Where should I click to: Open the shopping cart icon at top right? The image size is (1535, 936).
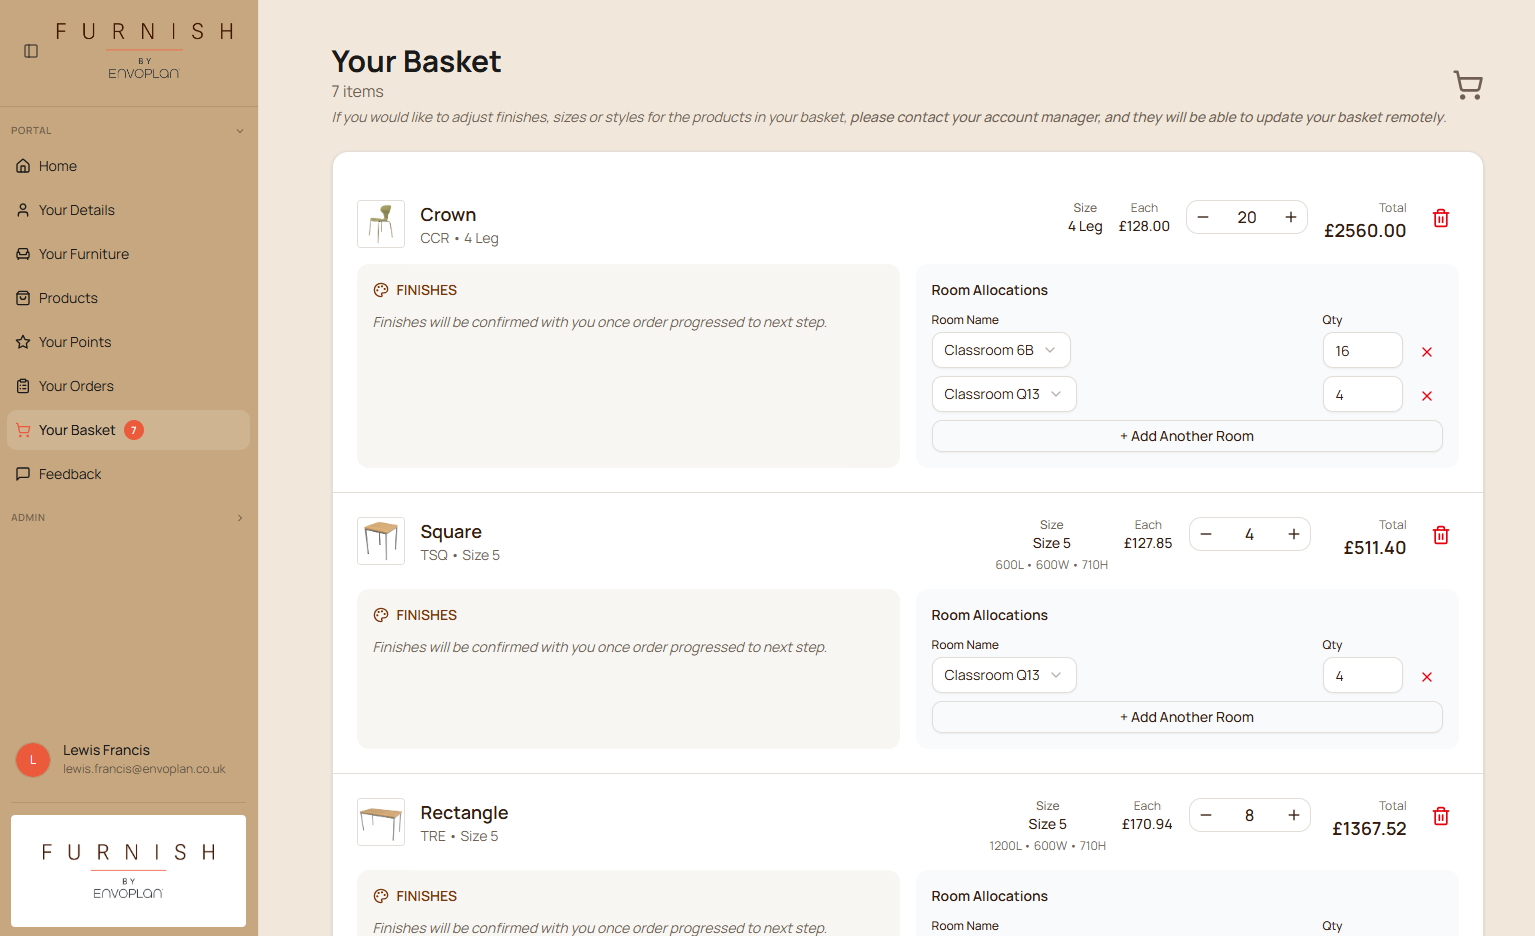(x=1467, y=85)
